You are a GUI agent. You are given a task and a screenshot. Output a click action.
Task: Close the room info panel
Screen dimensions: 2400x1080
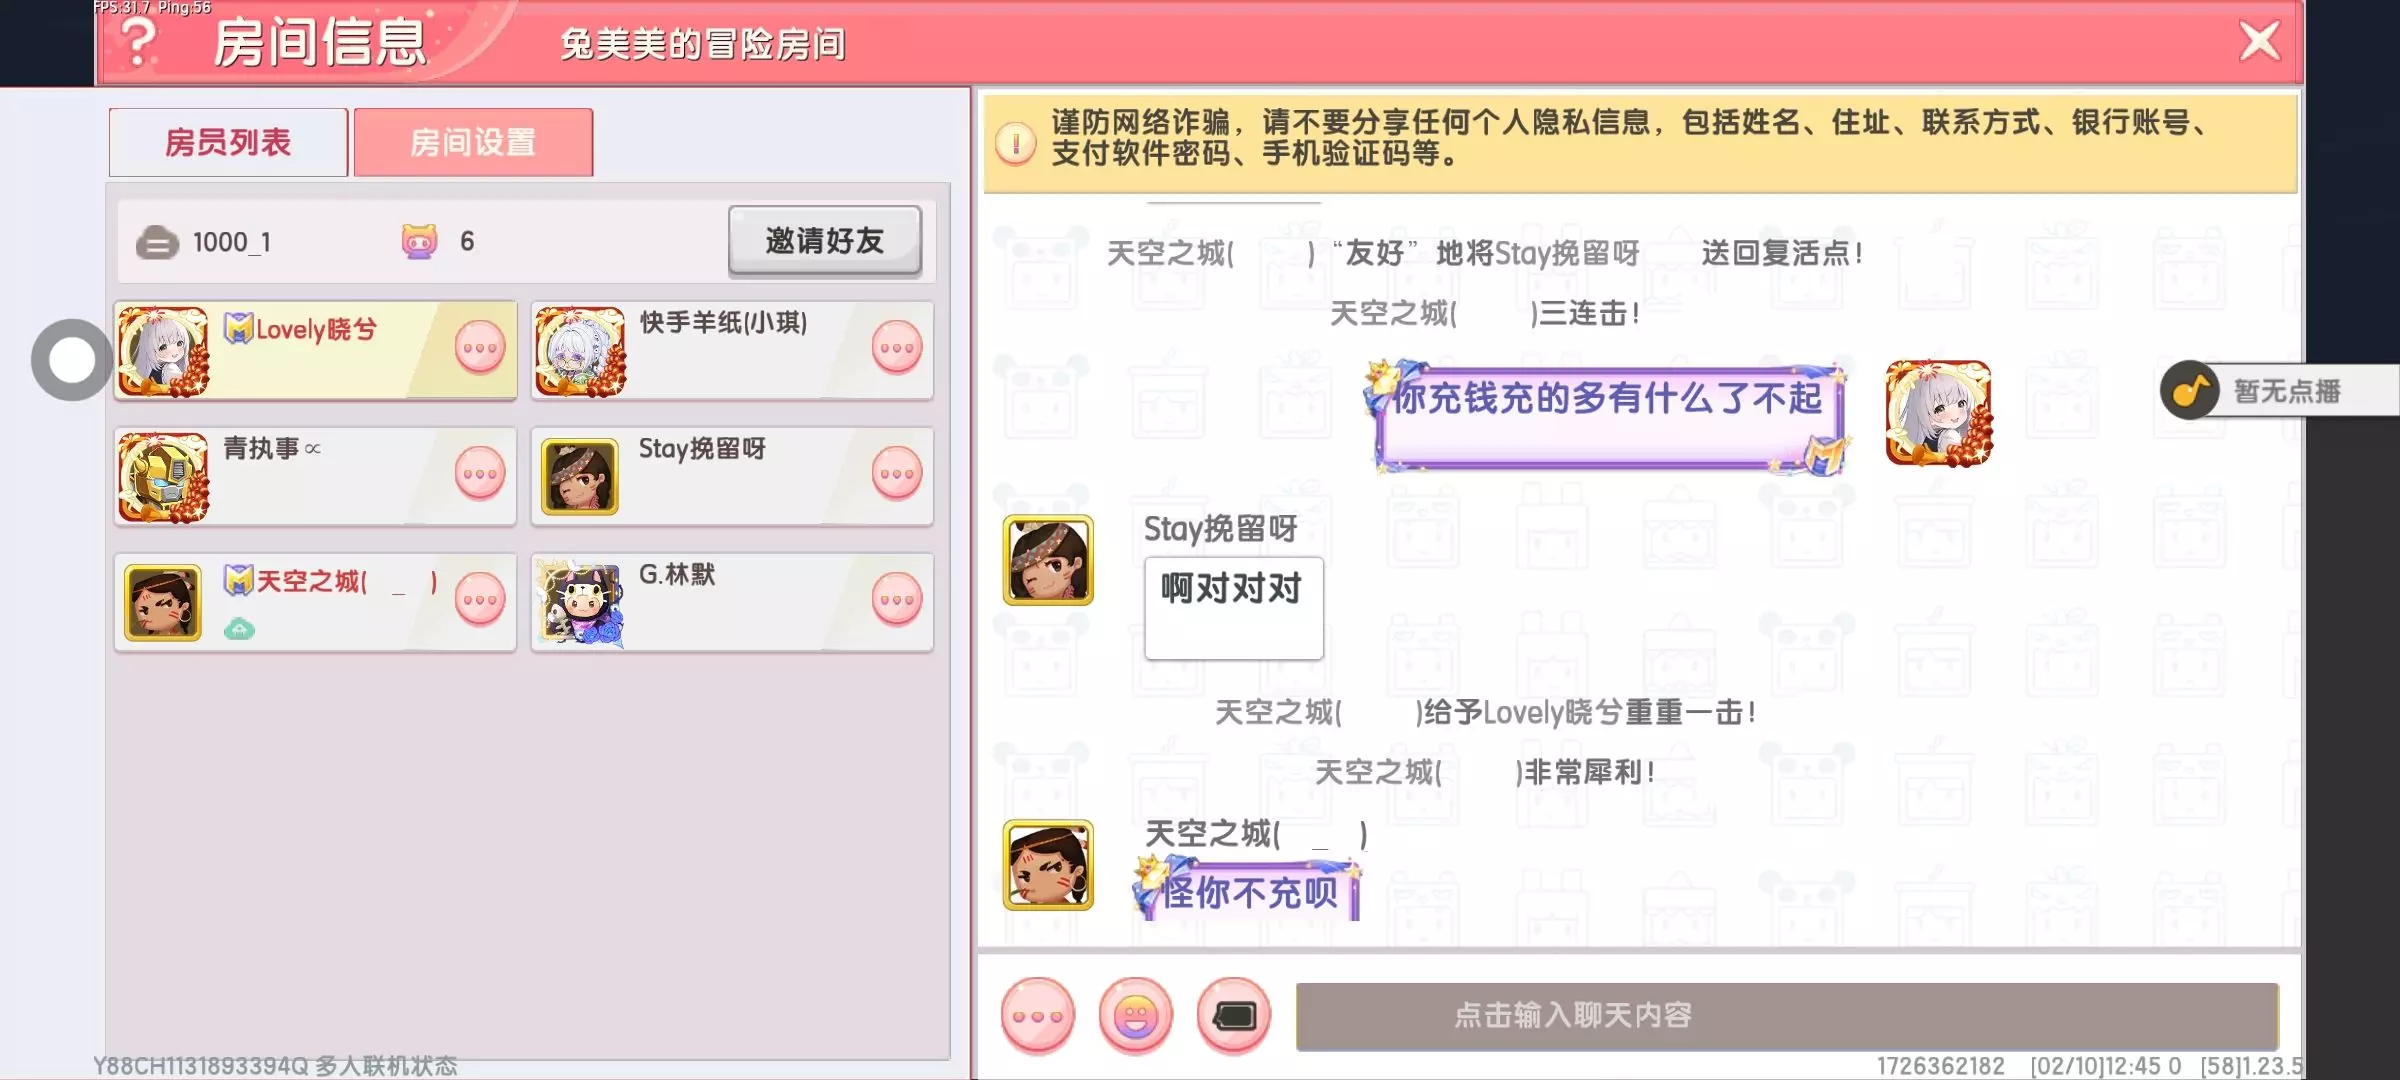pos(2259,42)
